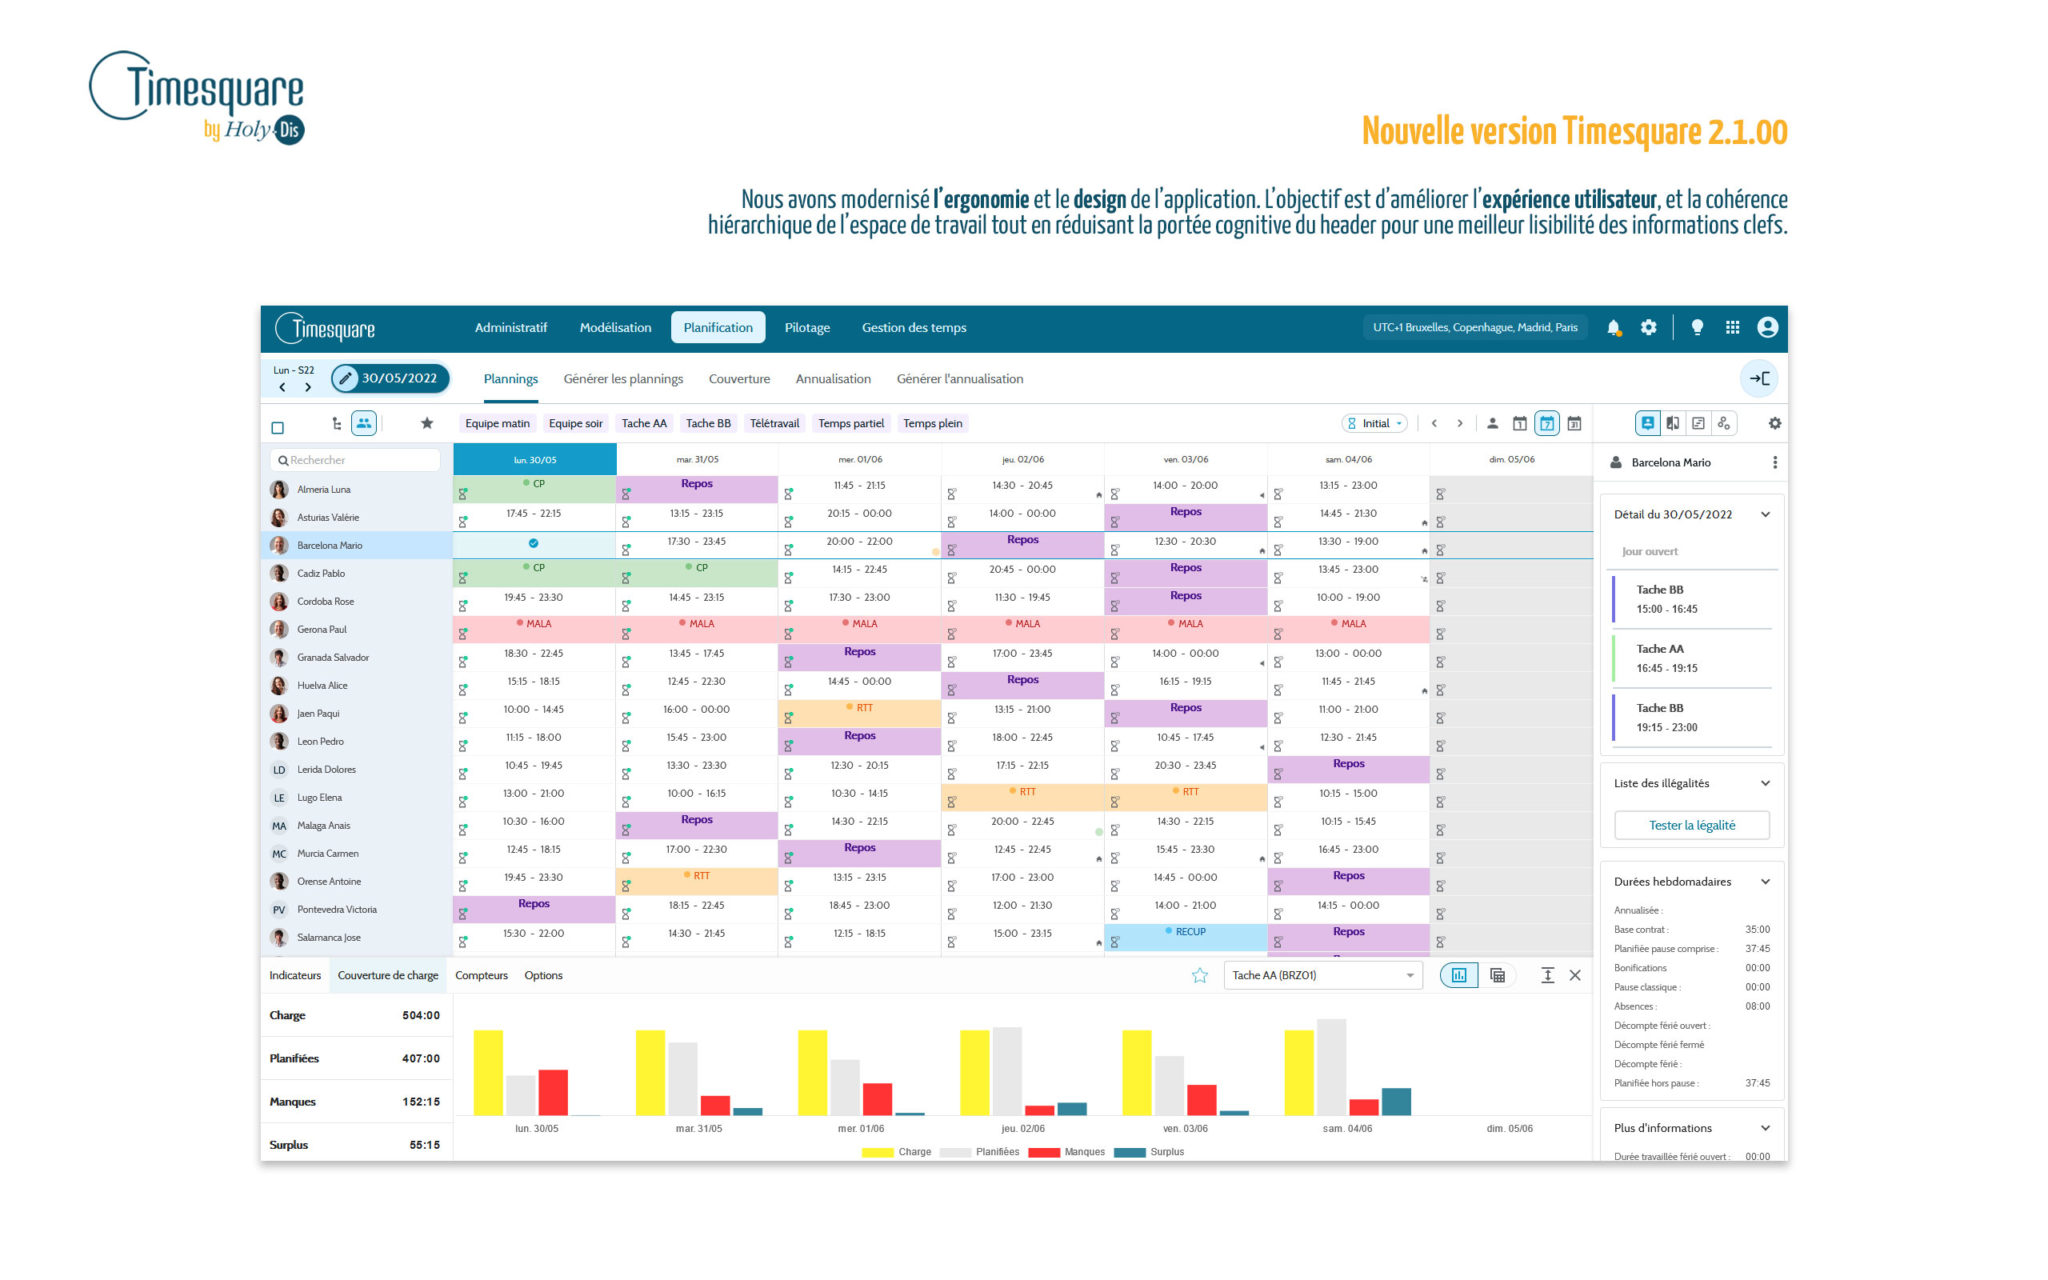Go to previous week under Lun - S22

(282, 387)
